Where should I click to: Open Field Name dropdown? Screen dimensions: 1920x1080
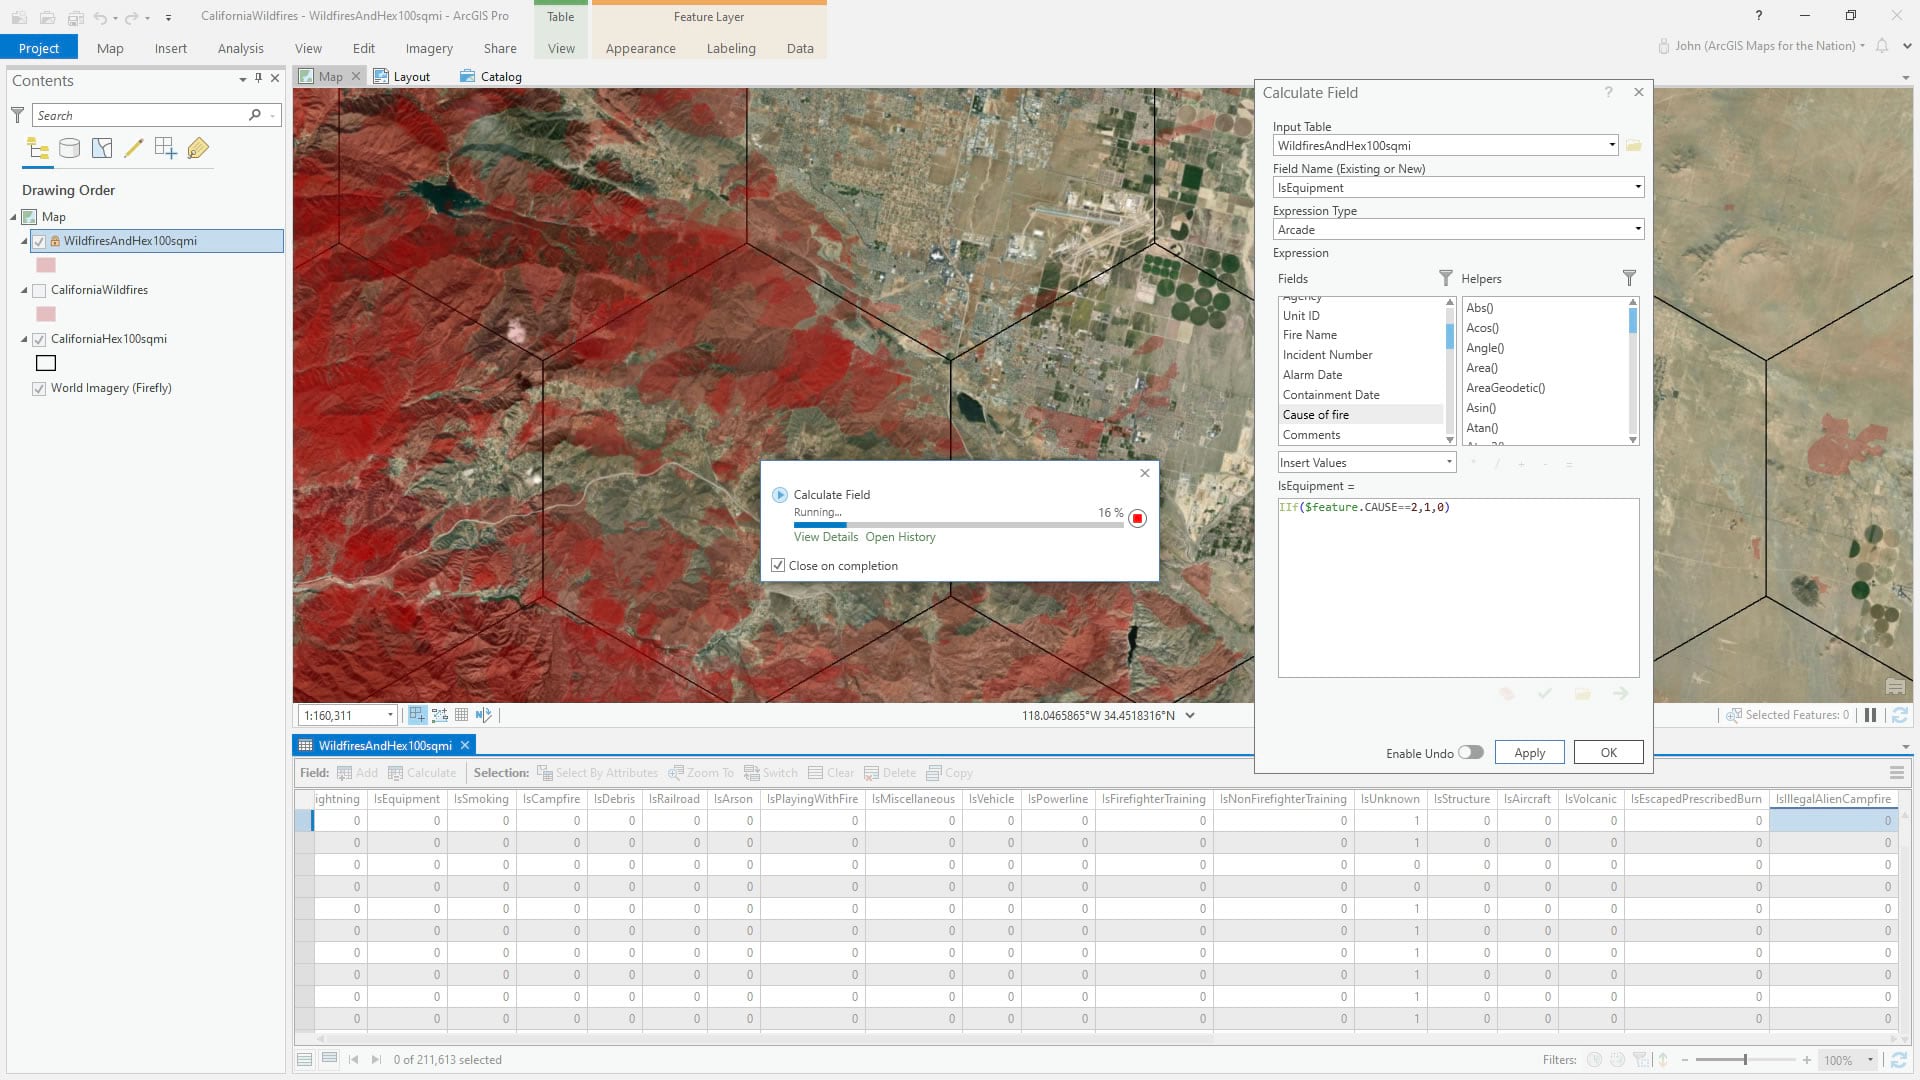1637,188
